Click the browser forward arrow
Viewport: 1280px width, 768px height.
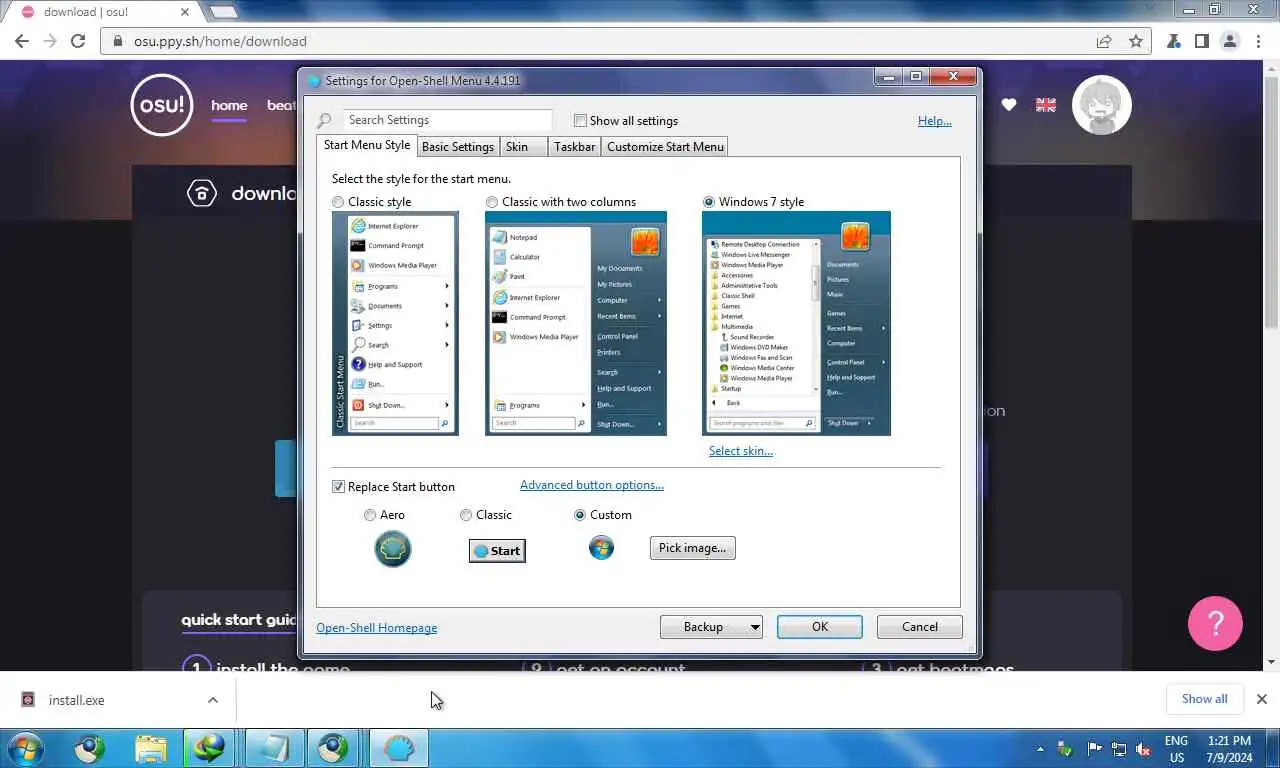click(50, 41)
